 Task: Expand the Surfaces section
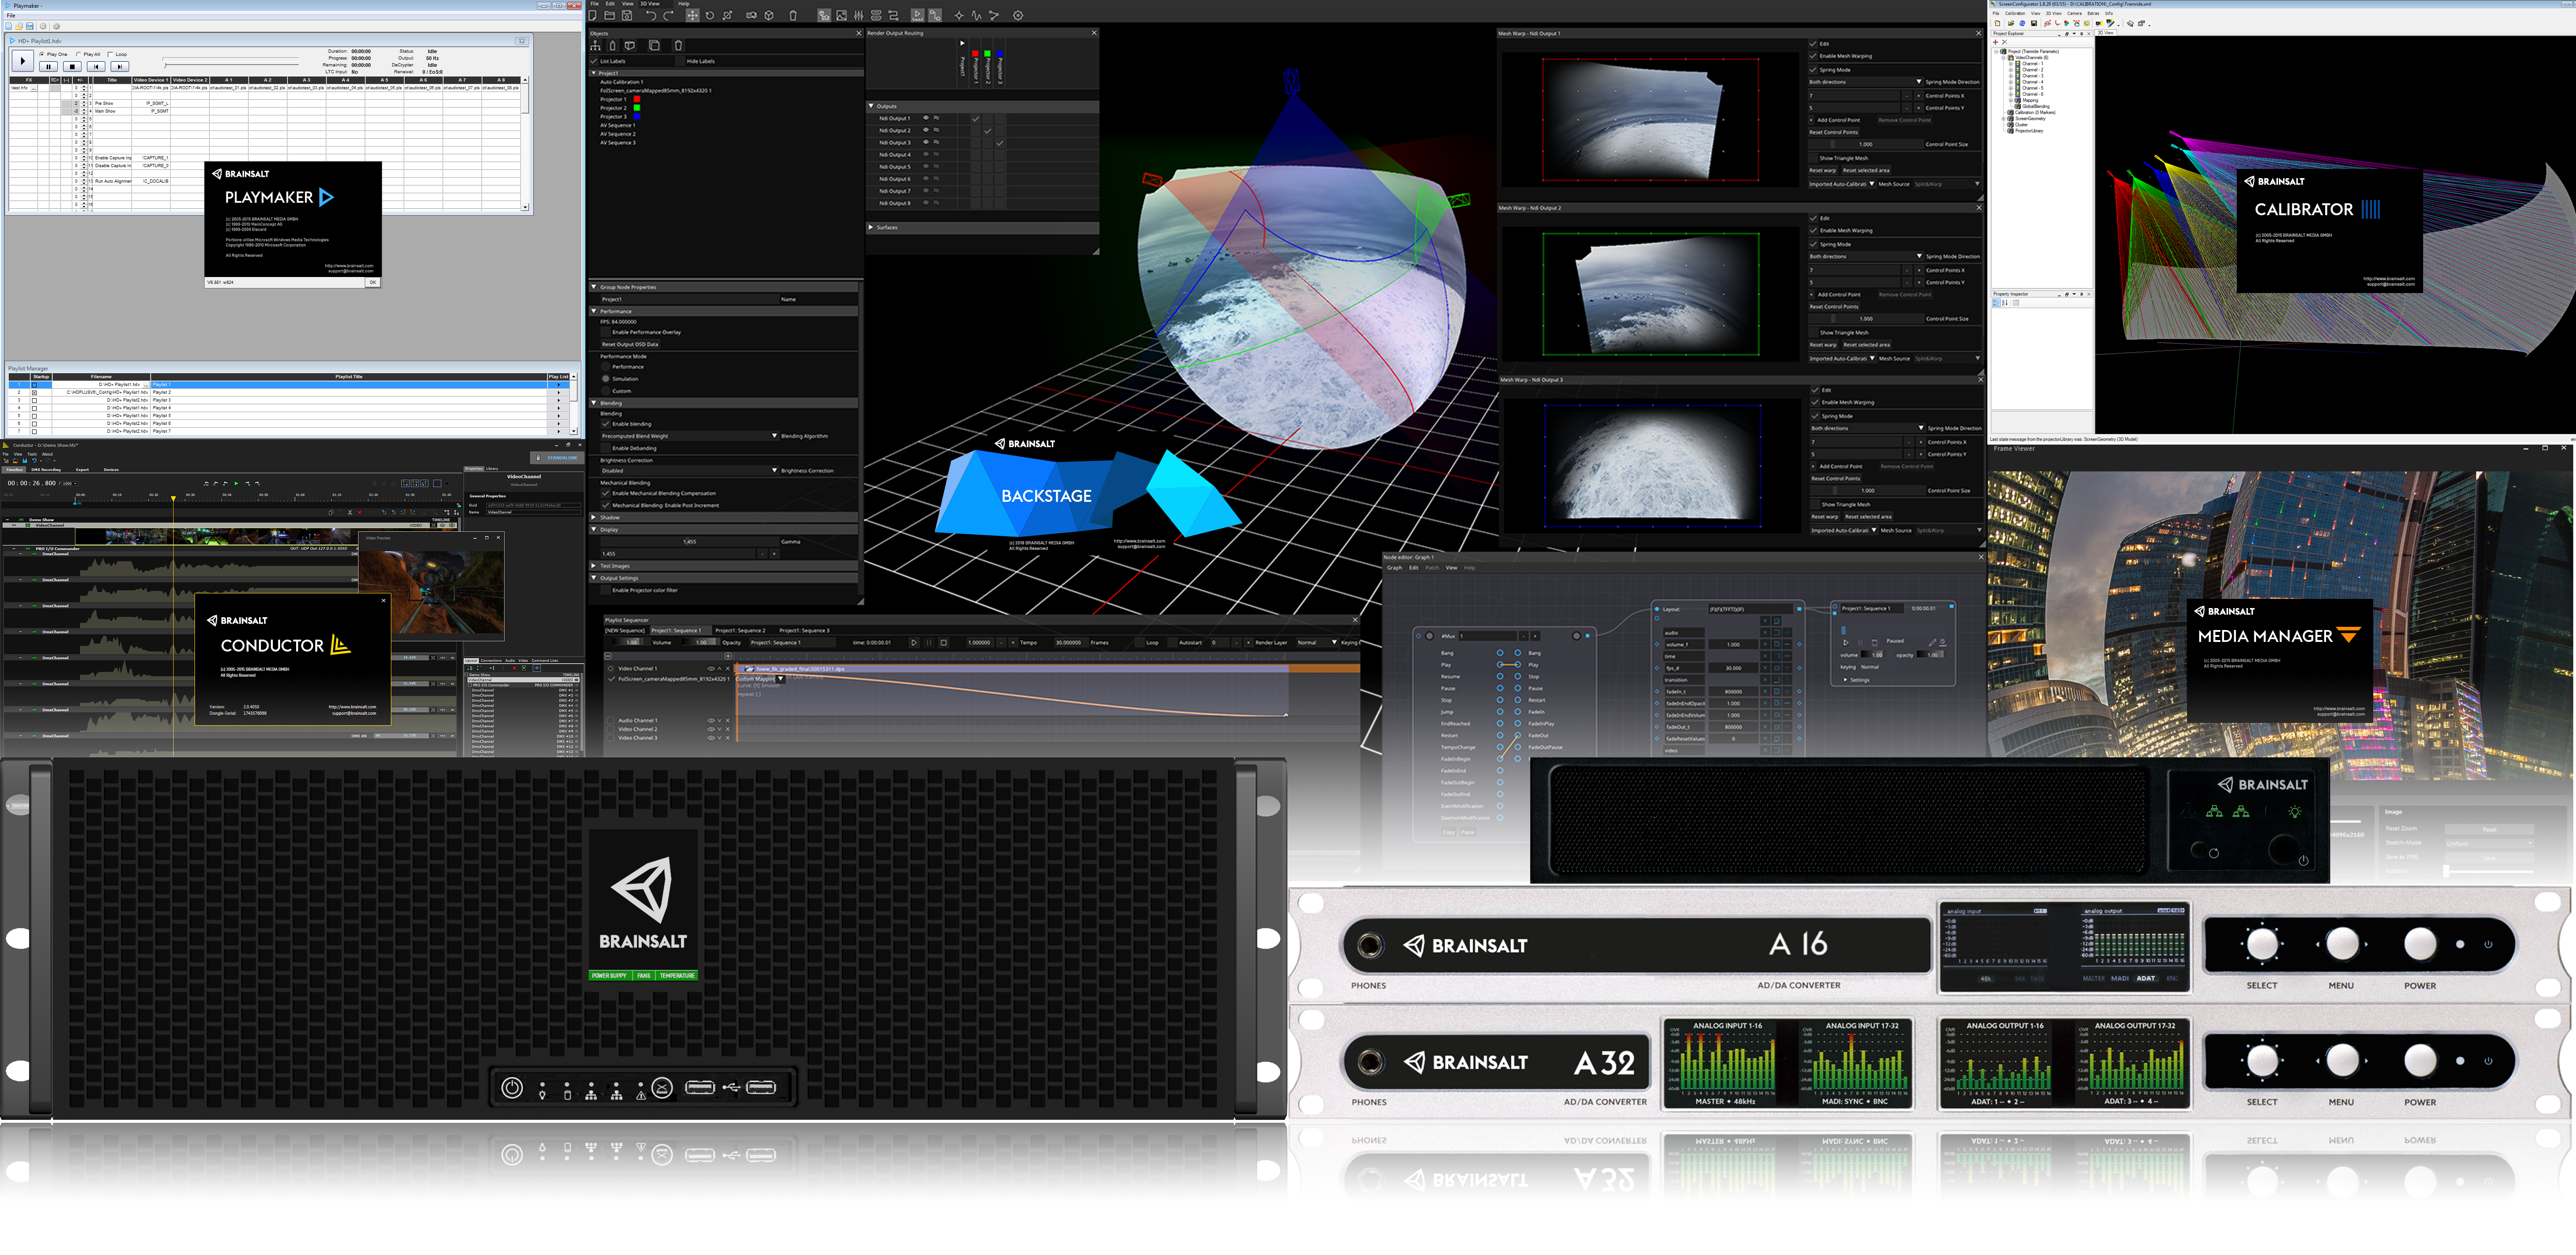871,227
